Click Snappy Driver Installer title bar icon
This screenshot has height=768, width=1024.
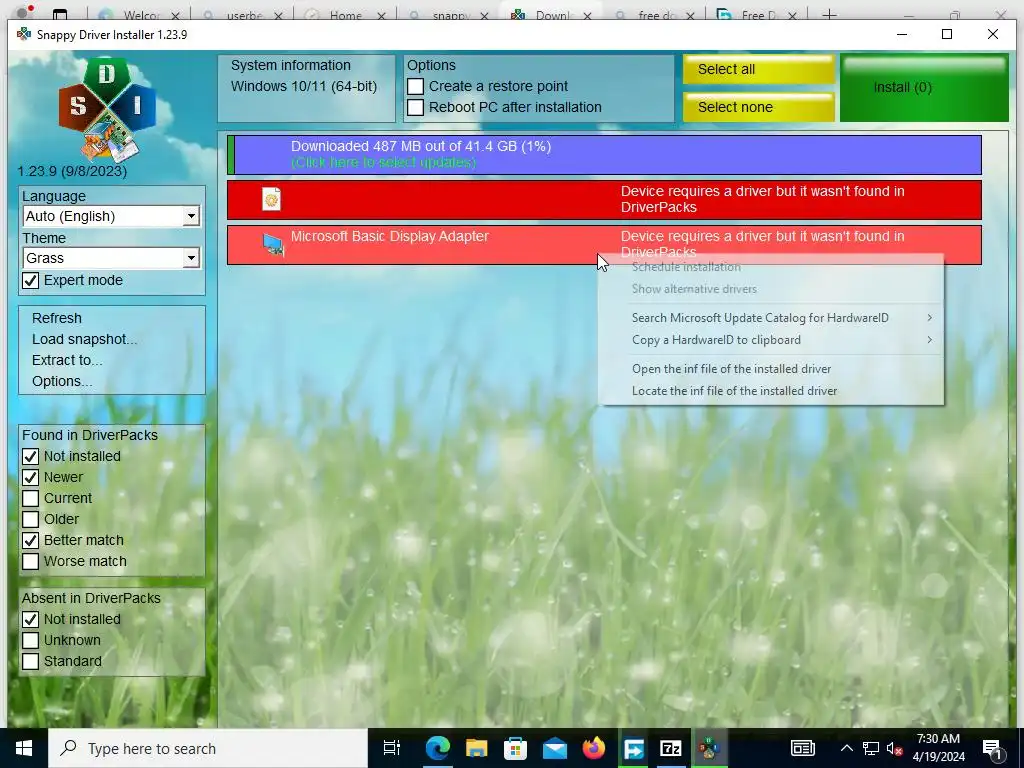pyautogui.click(x=24, y=34)
